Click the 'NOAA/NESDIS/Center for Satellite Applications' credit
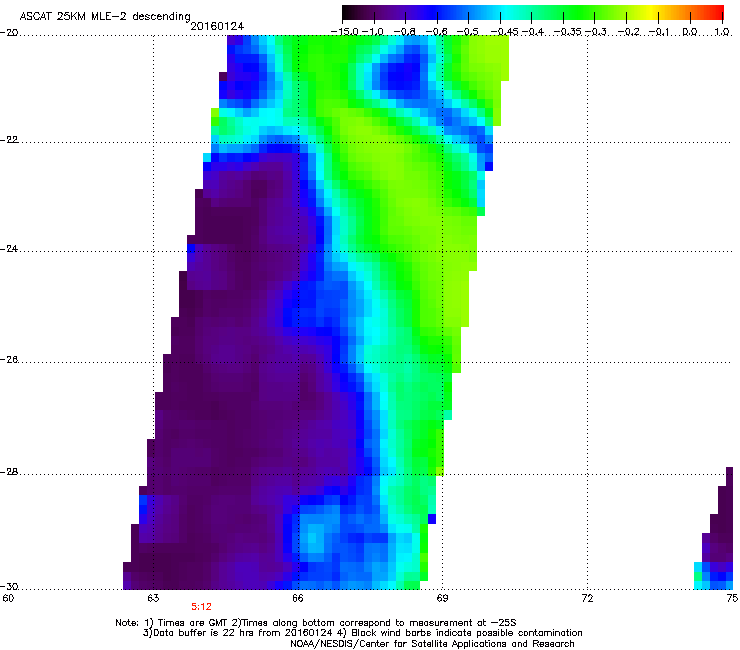 [400, 643]
